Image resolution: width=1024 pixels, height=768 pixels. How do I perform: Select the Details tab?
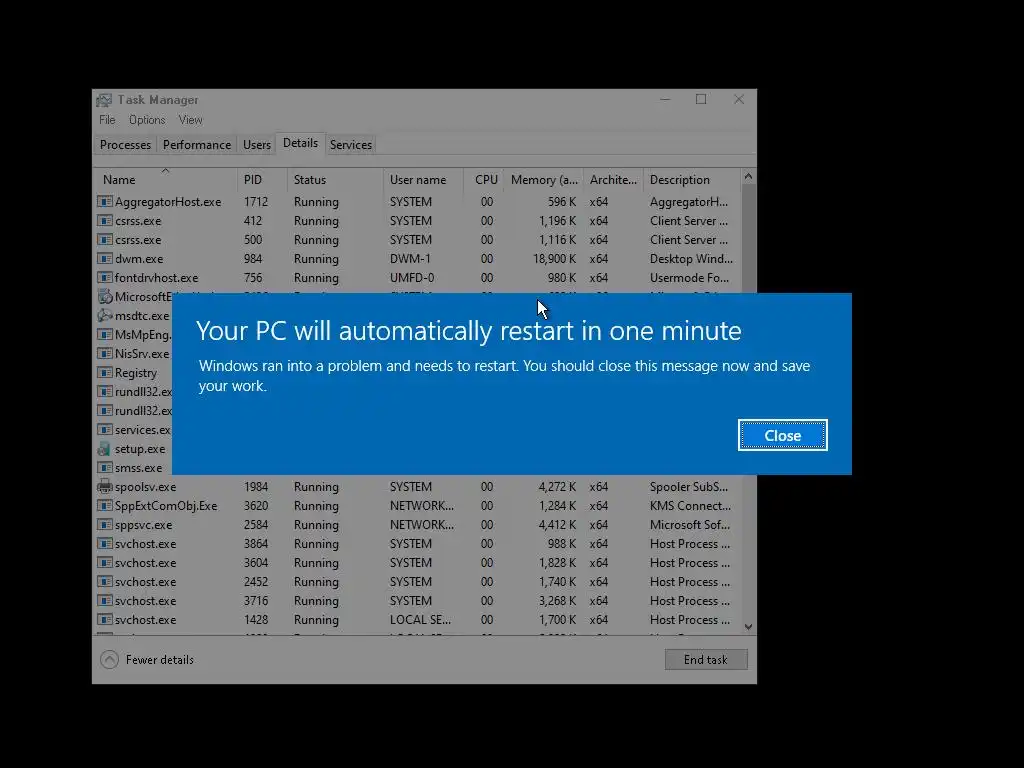pos(300,143)
